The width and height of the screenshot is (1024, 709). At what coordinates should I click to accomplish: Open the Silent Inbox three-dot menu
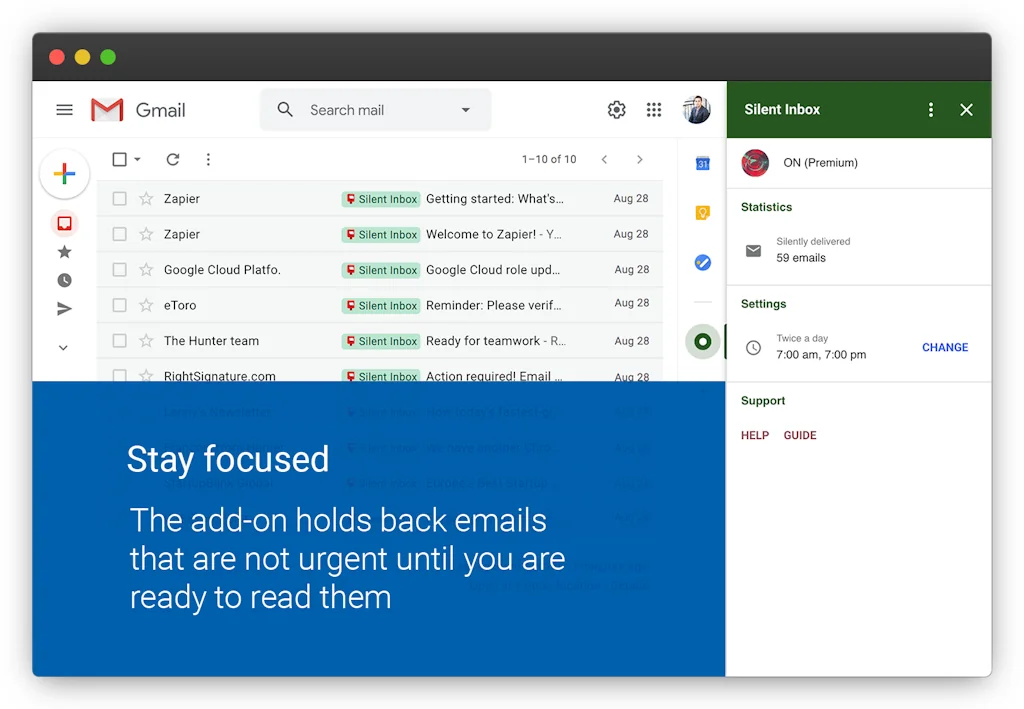930,110
